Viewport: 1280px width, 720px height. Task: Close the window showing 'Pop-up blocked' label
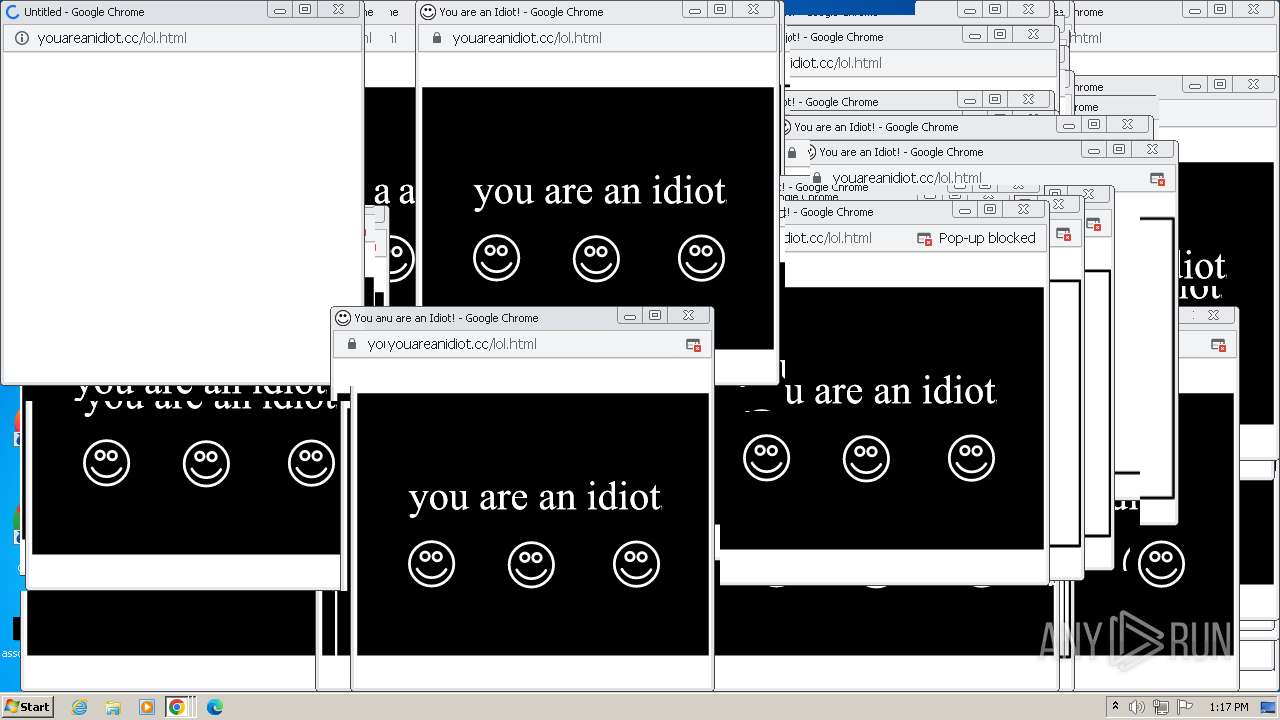[1023, 210]
